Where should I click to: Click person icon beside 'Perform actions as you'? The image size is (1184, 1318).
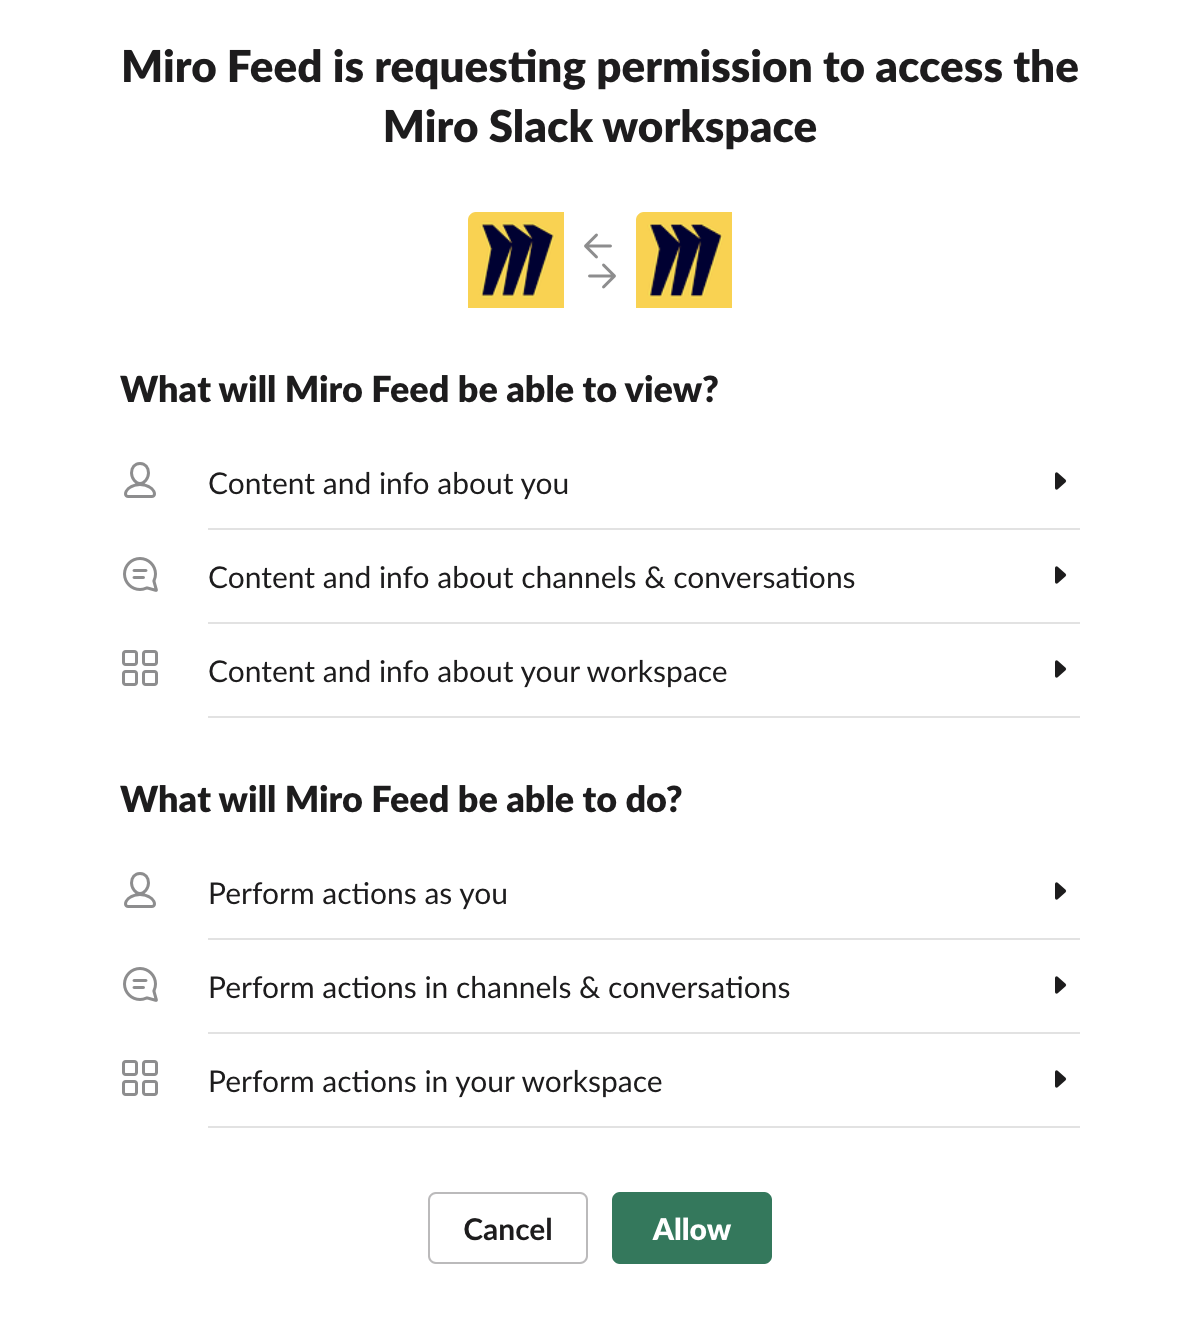[140, 891]
